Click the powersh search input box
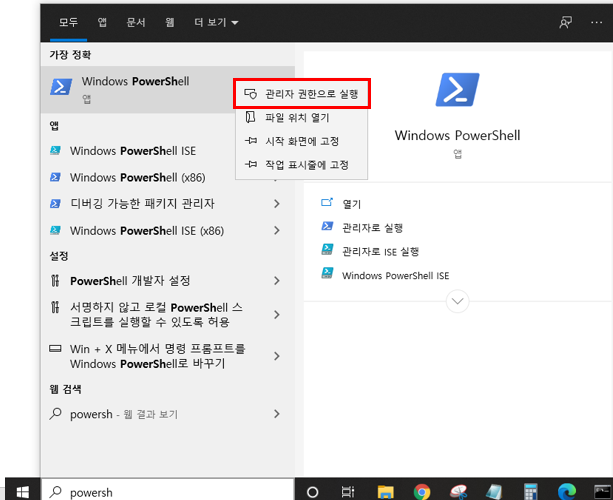 tap(167, 491)
